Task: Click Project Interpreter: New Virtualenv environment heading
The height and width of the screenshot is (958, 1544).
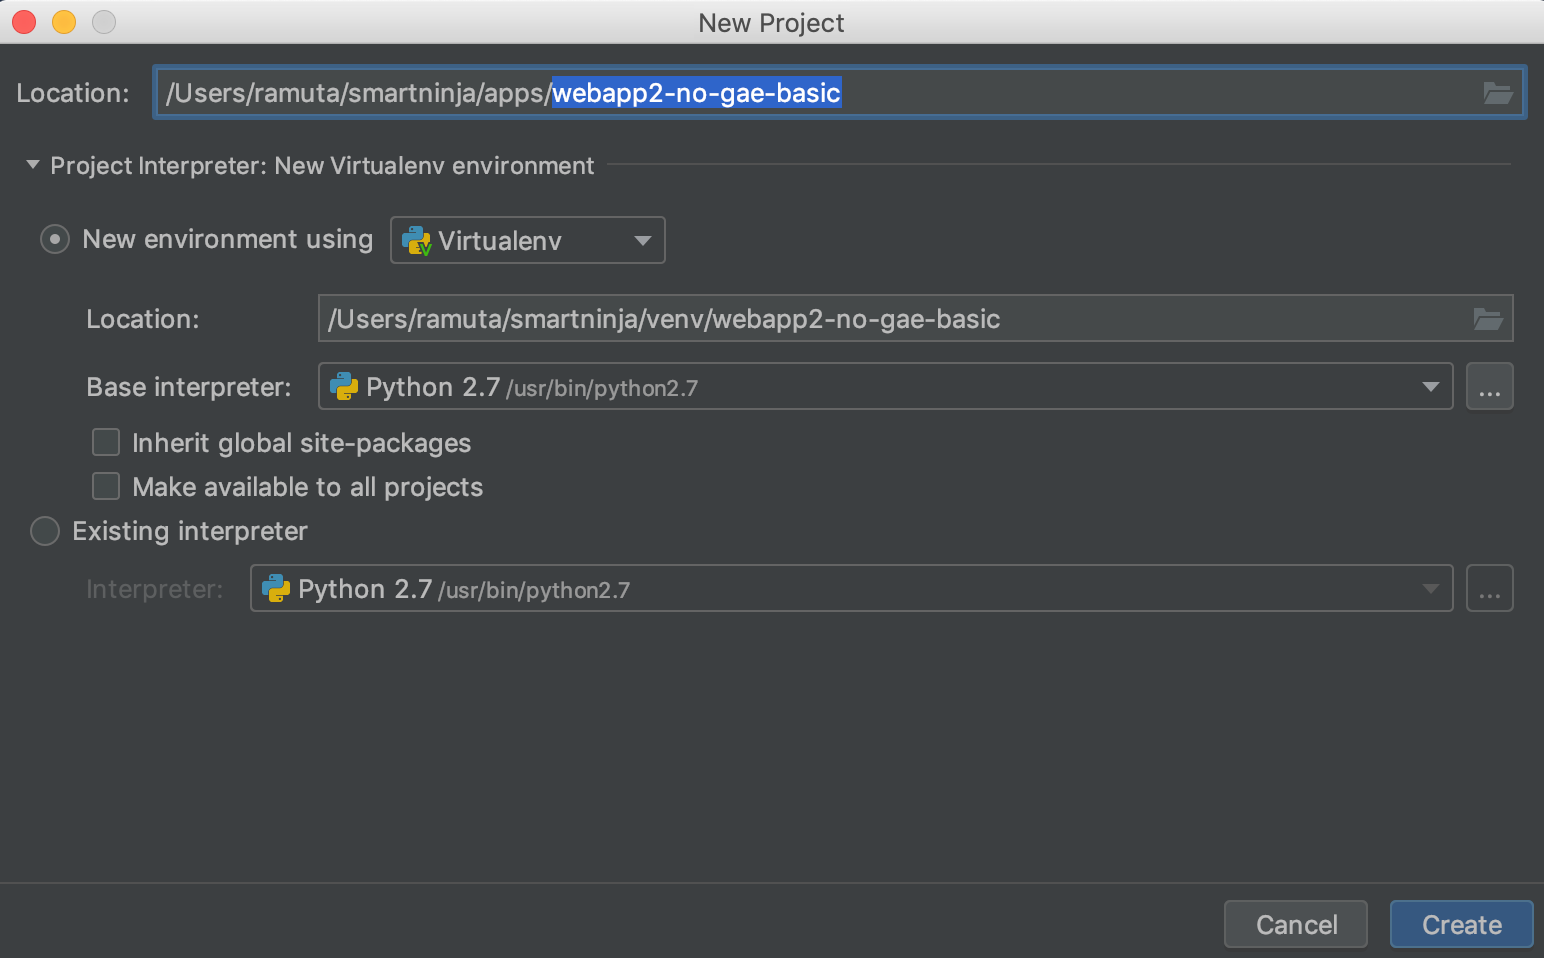Action: pos(322,166)
